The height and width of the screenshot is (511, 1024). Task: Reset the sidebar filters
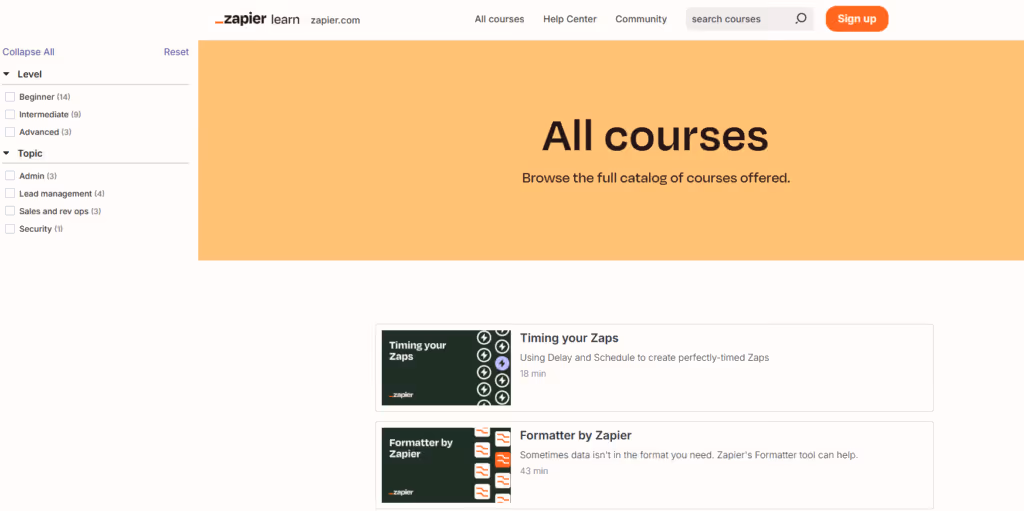176,52
